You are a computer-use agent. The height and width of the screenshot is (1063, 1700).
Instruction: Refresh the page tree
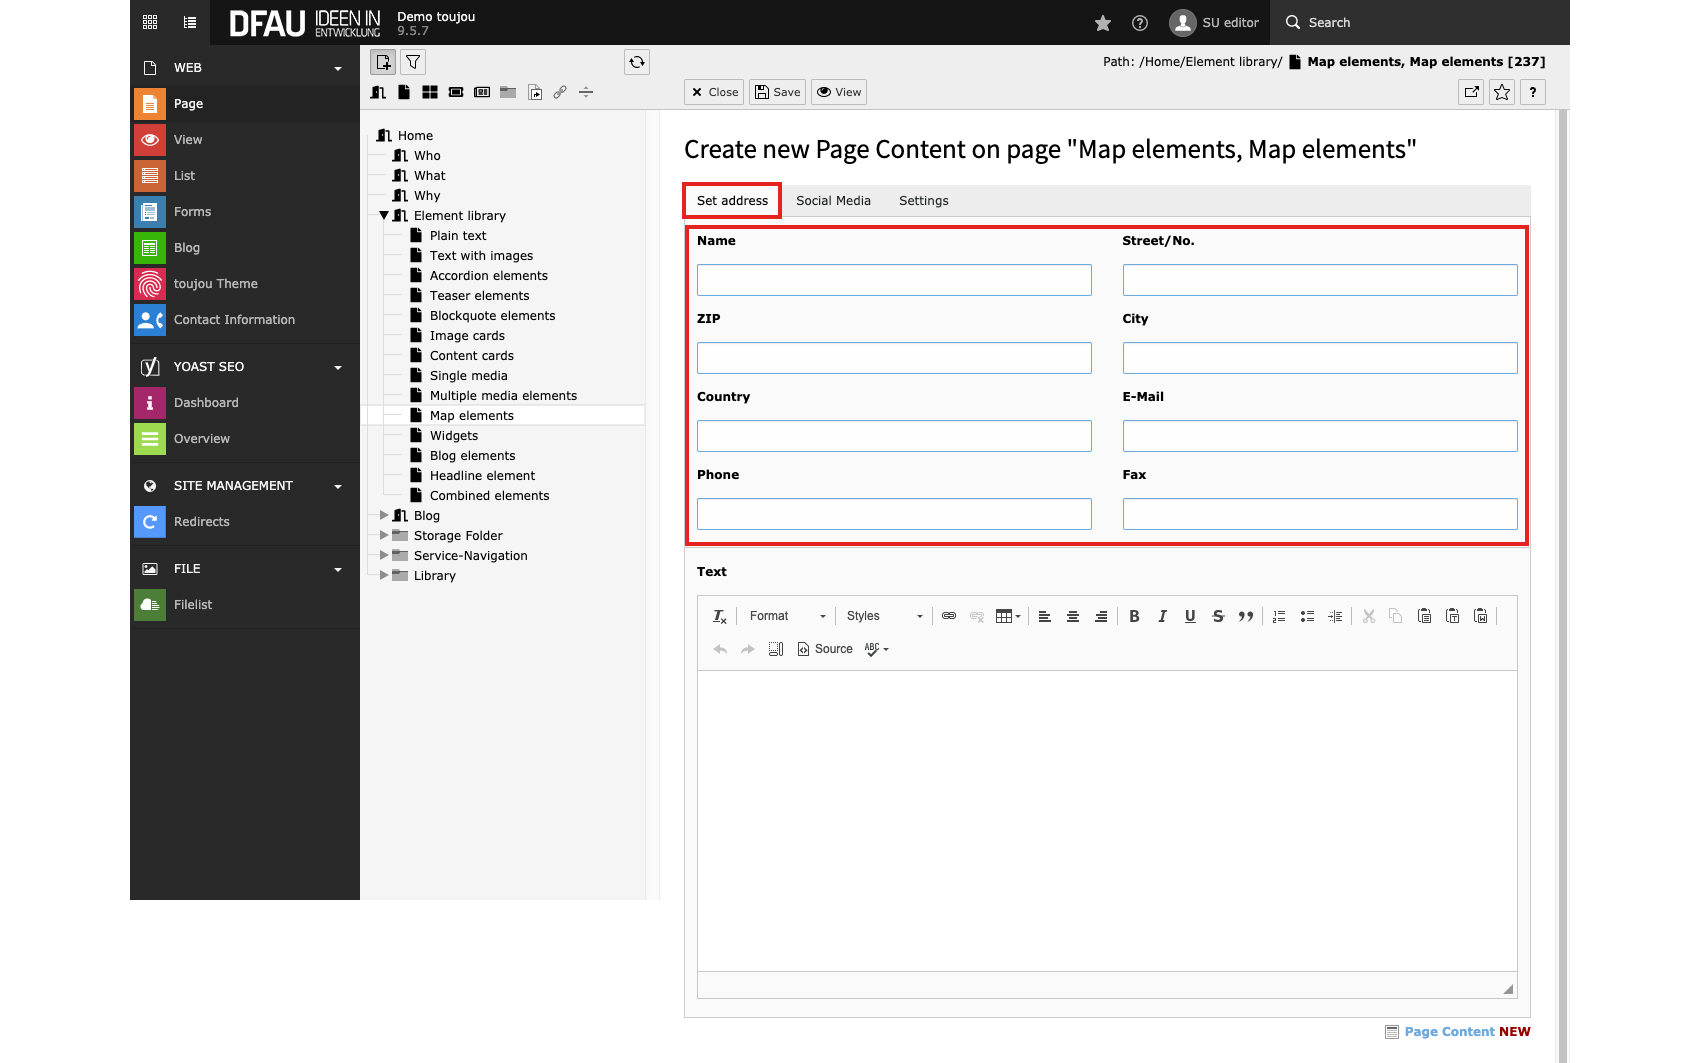637,62
